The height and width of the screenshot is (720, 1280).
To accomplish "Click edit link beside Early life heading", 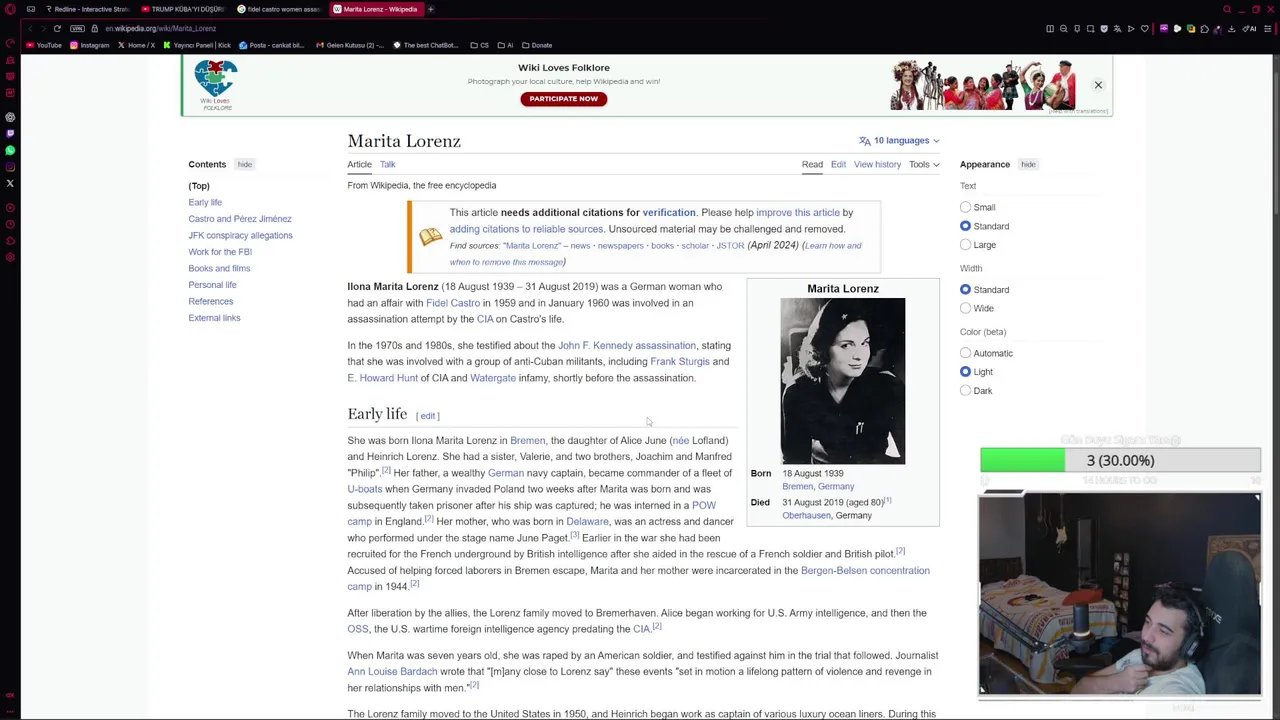I will point(428,416).
